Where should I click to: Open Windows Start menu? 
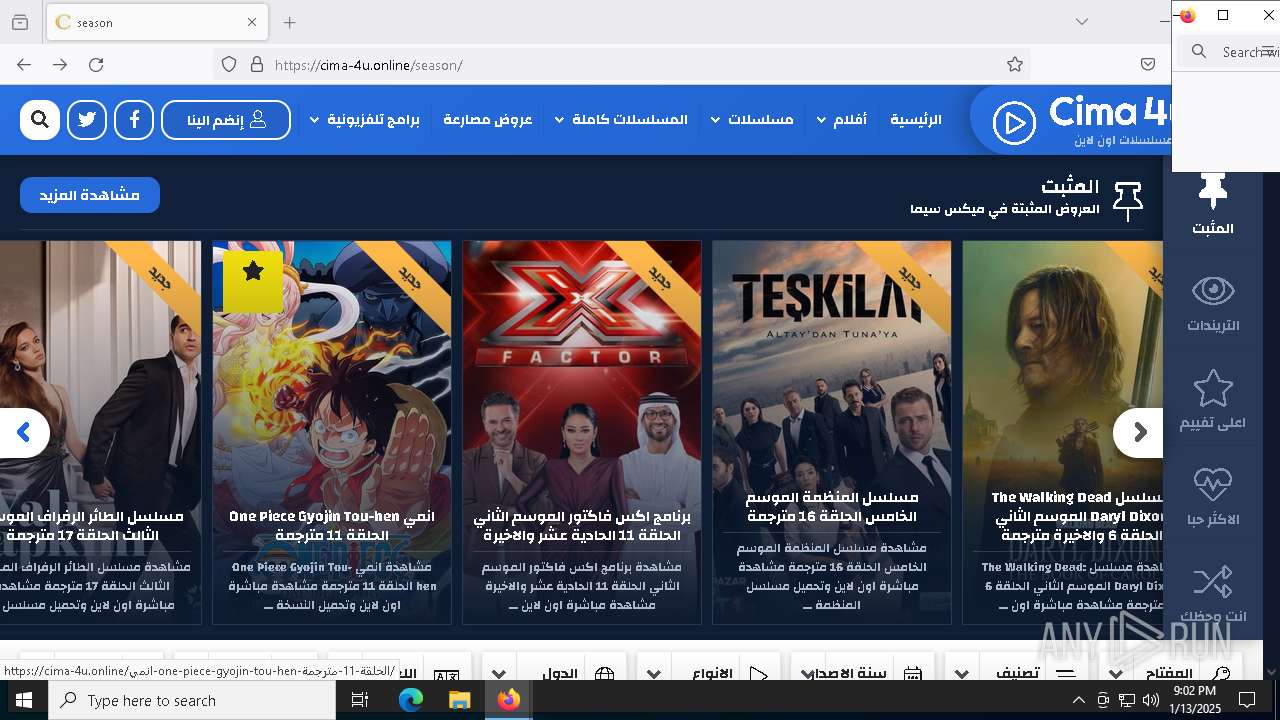pyautogui.click(x=24, y=700)
